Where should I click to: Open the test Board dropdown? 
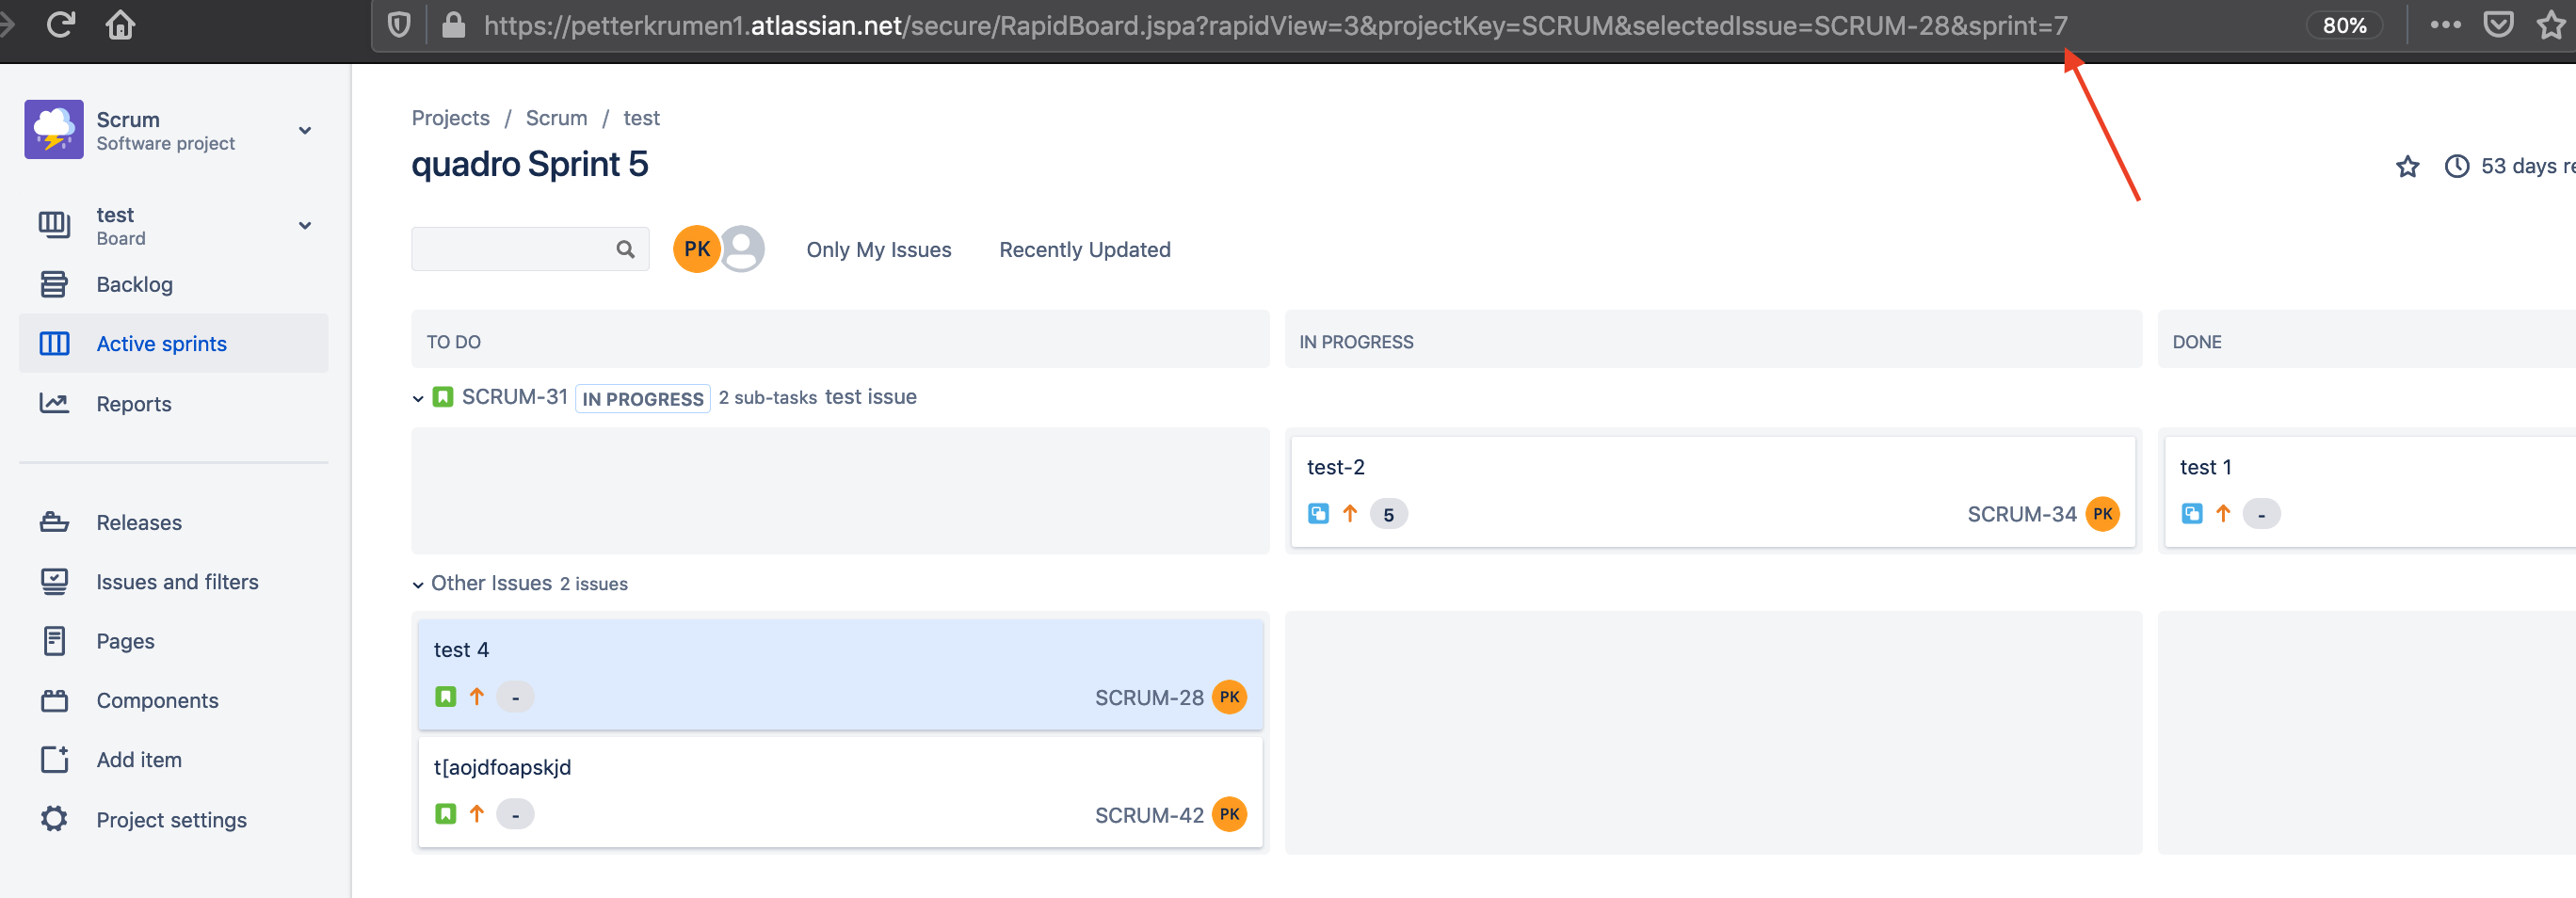coord(305,225)
